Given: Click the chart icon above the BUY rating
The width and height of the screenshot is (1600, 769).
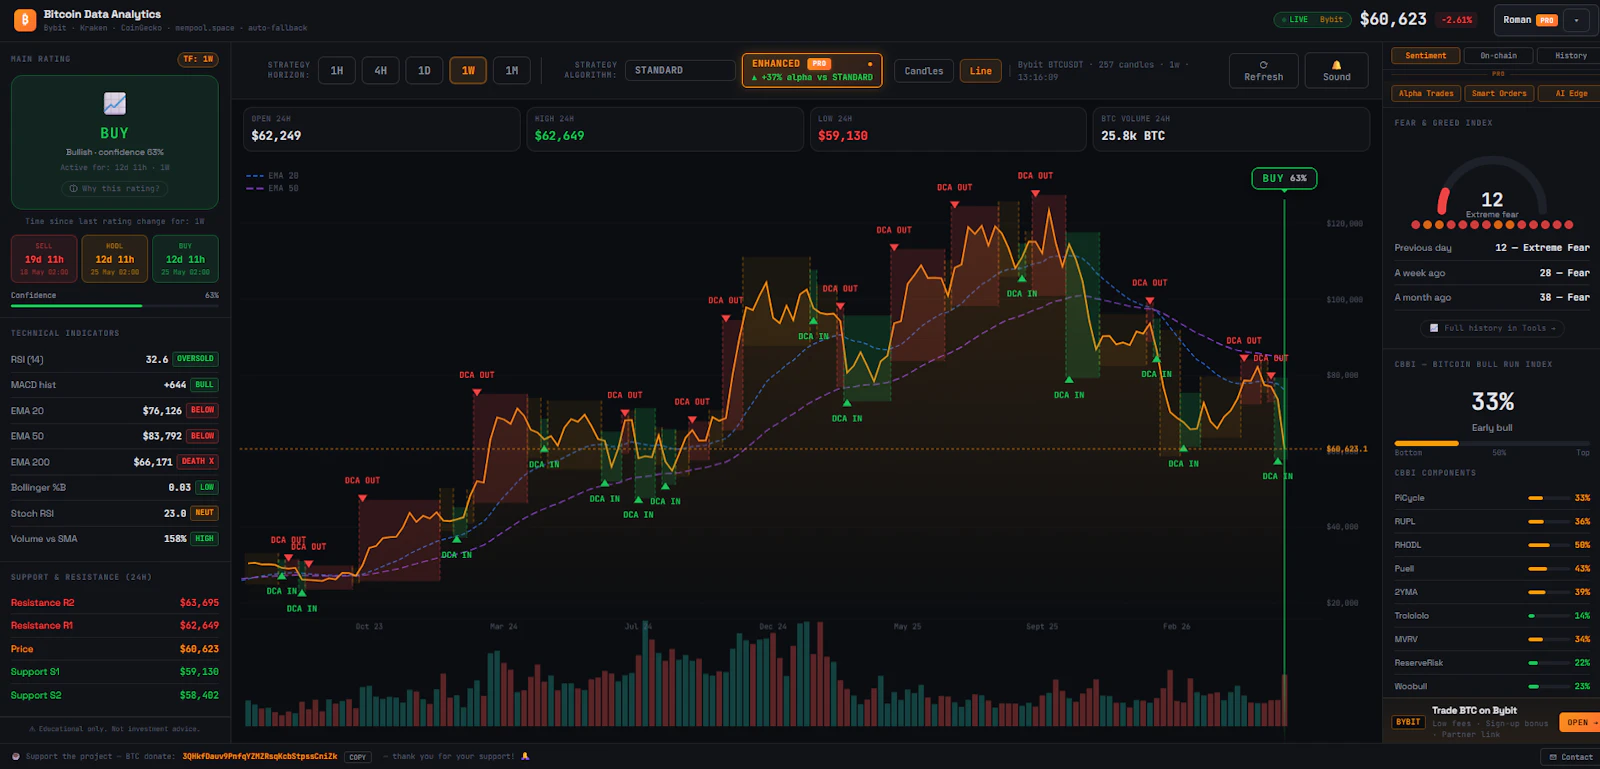Looking at the screenshot, I should (114, 103).
